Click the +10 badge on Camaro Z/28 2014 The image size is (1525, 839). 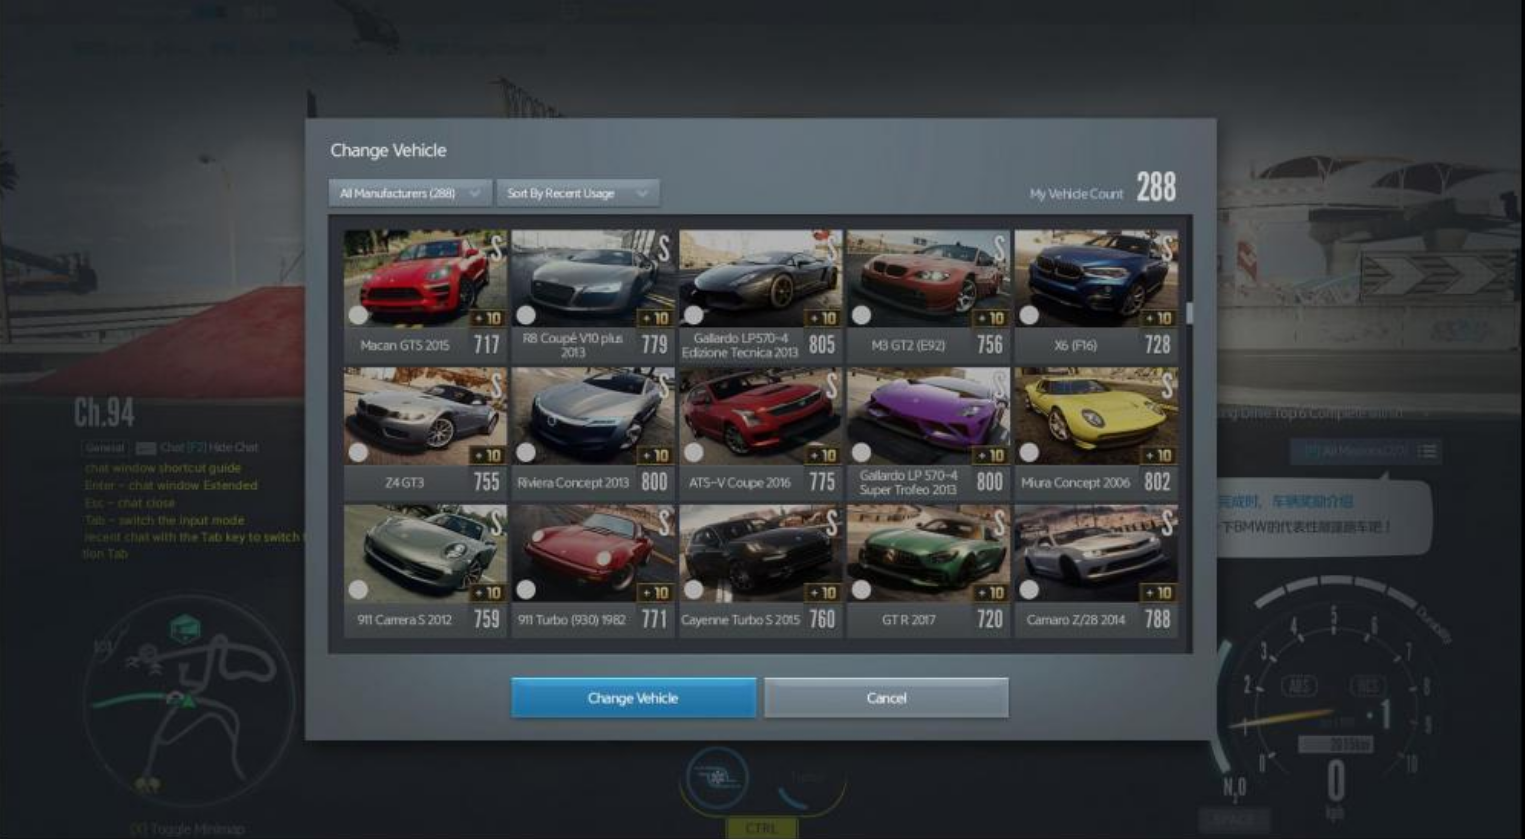pyautogui.click(x=1159, y=592)
